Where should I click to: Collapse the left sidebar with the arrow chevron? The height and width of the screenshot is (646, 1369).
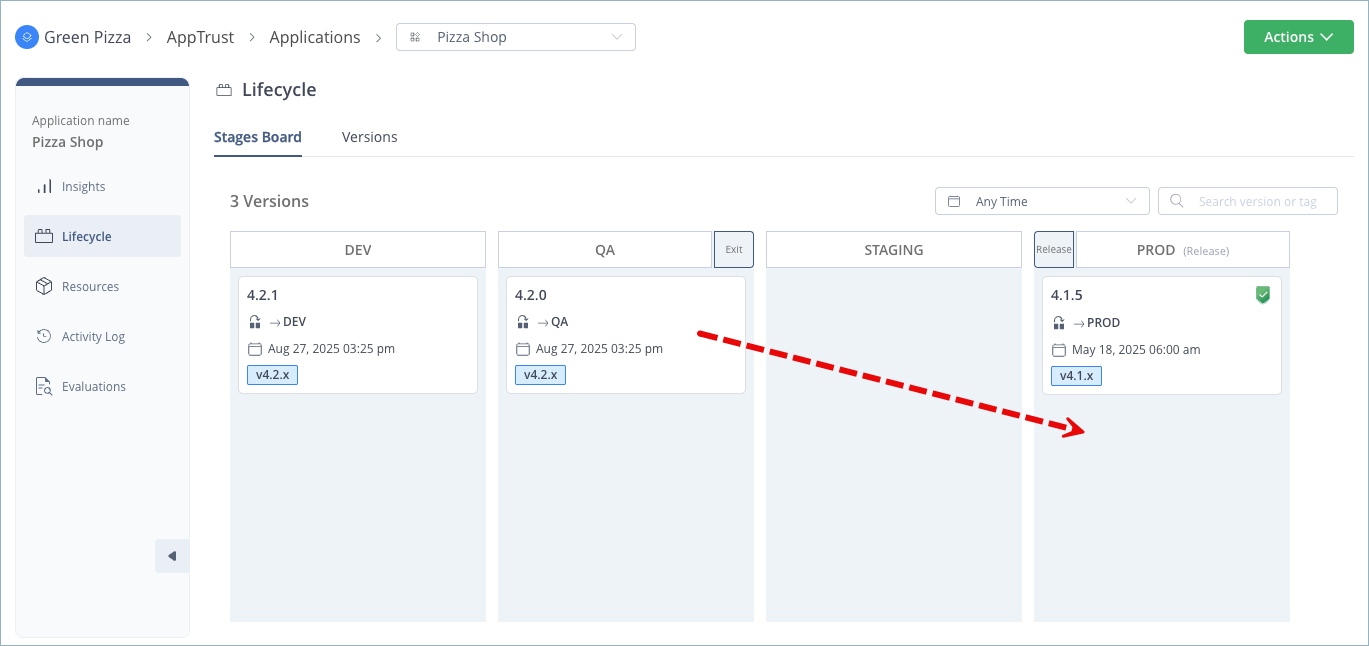[171, 555]
